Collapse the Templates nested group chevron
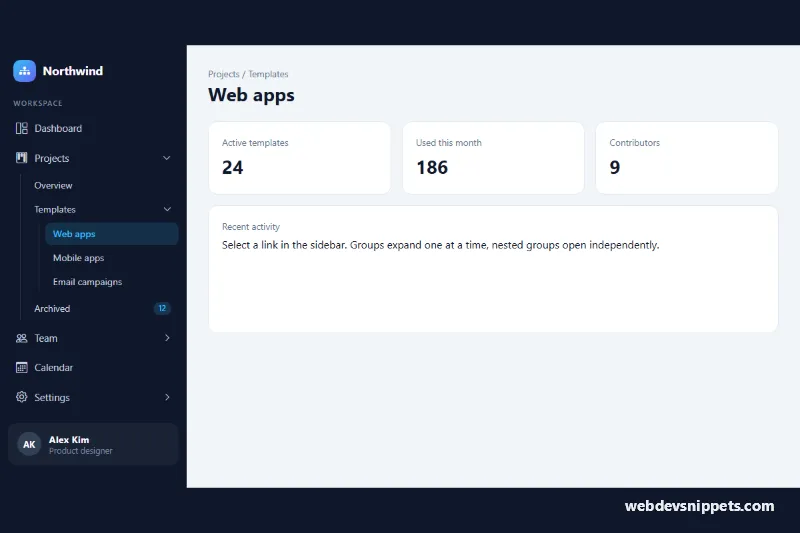 pyautogui.click(x=167, y=209)
